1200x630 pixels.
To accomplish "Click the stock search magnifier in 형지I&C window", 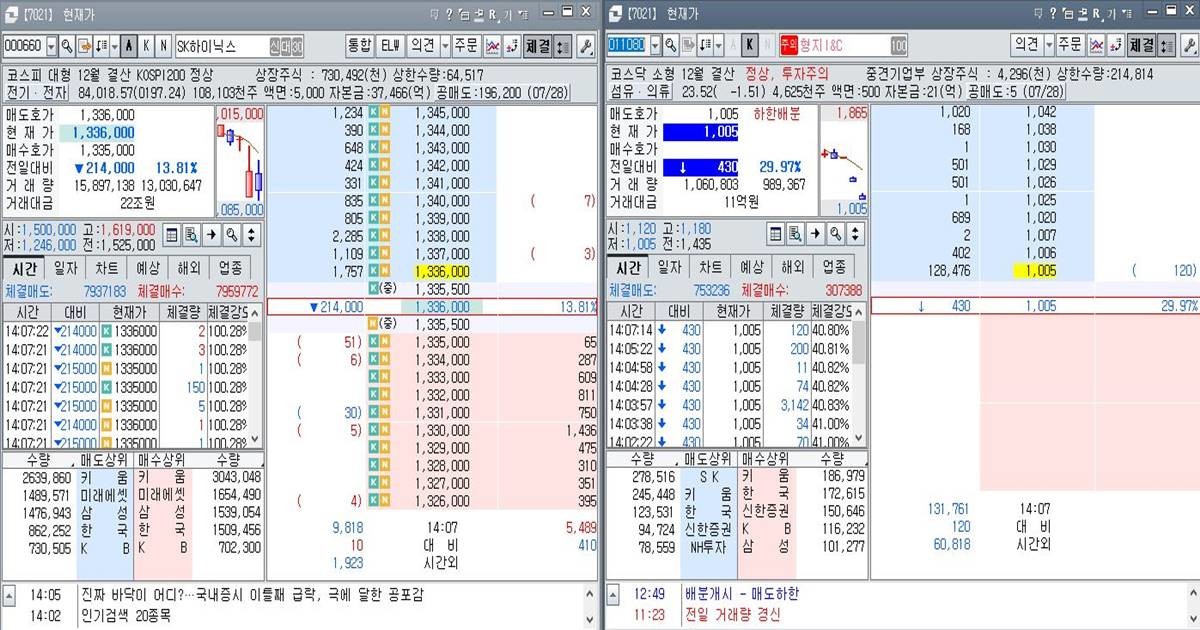I will click(x=670, y=46).
